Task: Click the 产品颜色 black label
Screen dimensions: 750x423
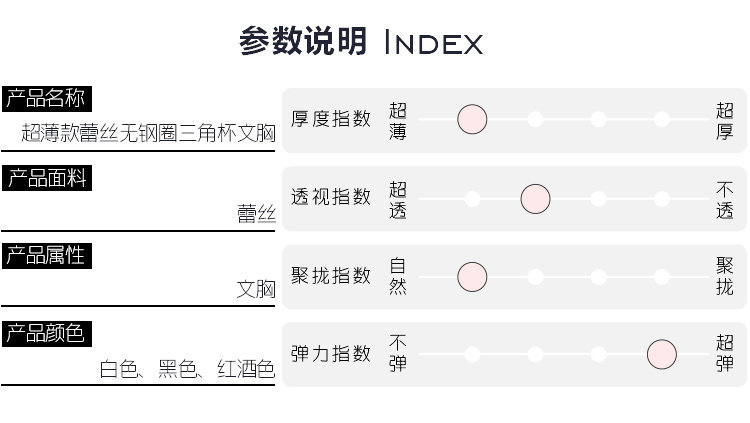Action: (x=47, y=333)
